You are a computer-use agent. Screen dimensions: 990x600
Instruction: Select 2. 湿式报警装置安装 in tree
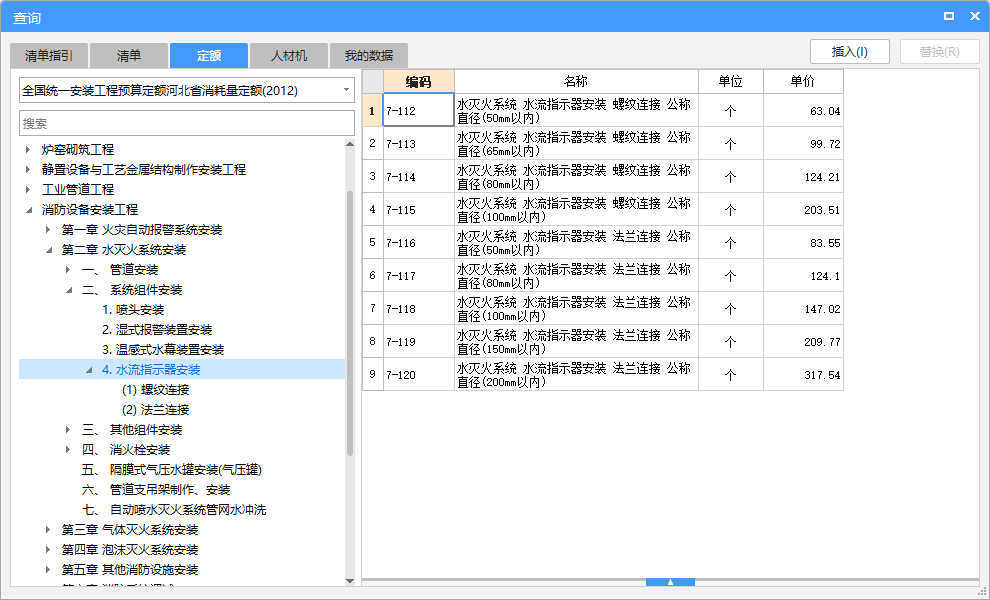coord(157,330)
